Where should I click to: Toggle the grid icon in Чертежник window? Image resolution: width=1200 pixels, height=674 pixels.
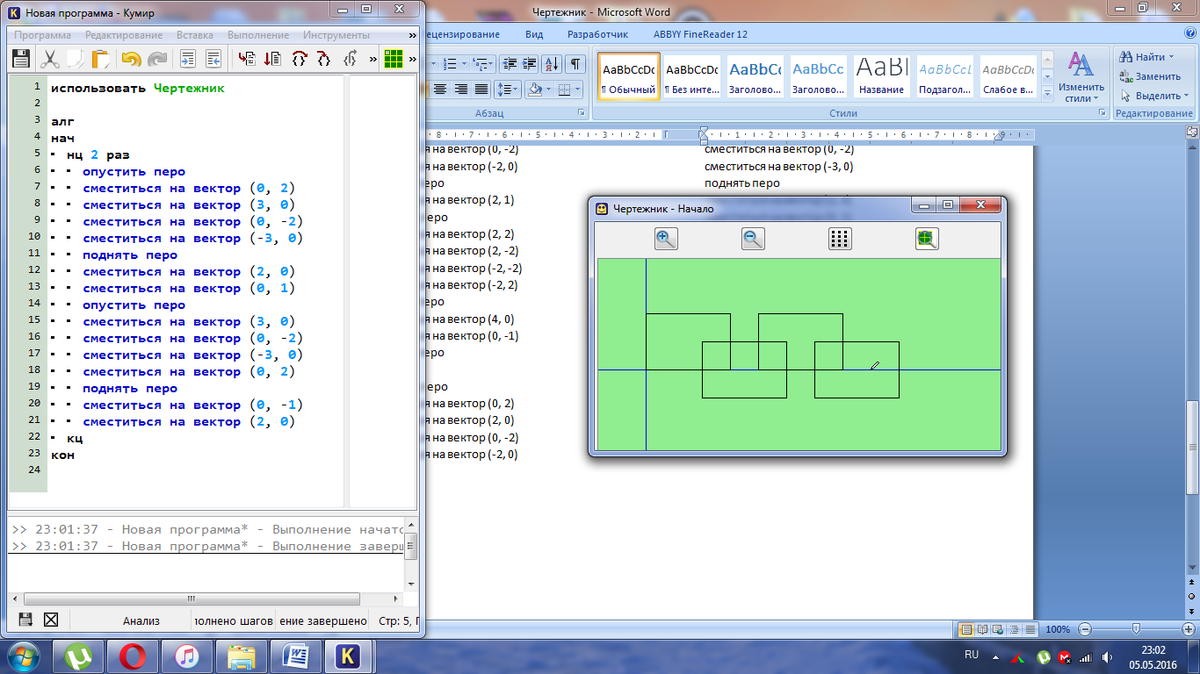[840, 238]
